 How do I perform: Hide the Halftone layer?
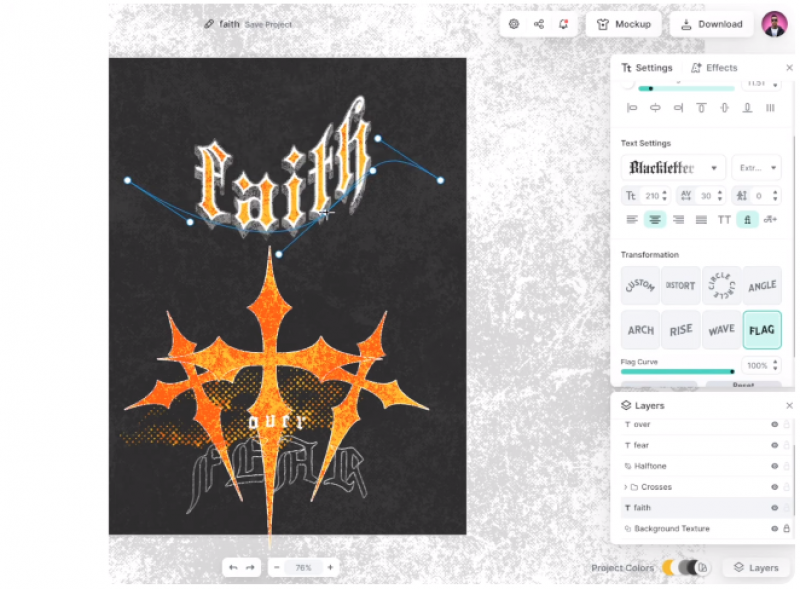pos(774,466)
